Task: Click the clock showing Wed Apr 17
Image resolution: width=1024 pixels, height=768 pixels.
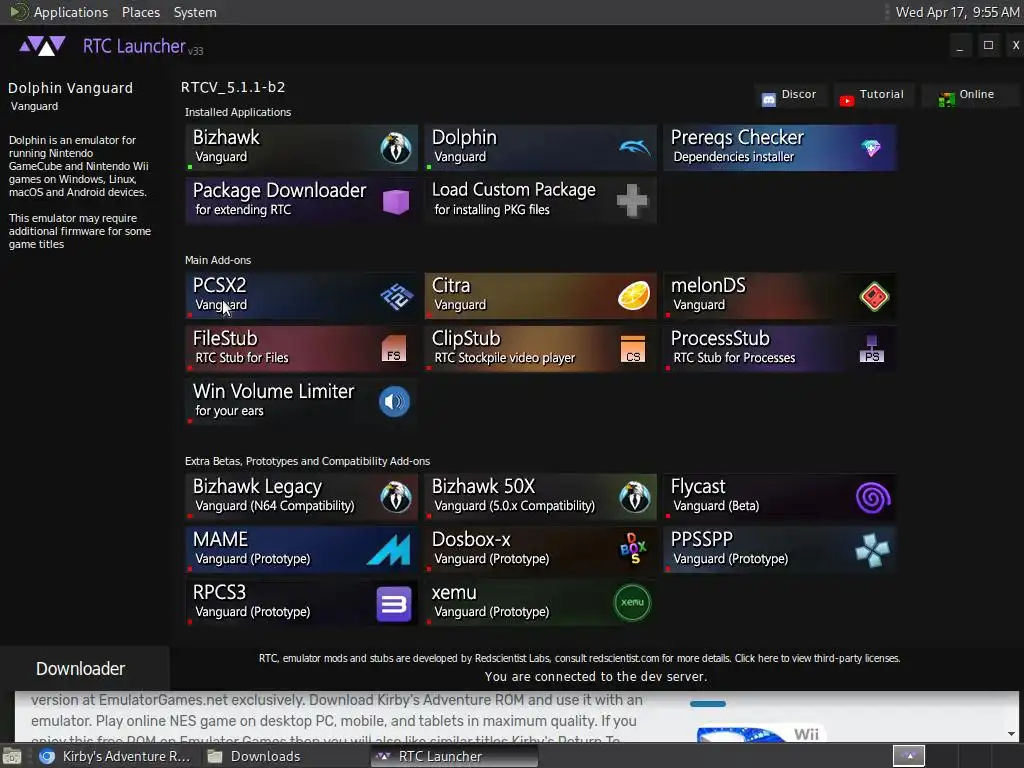Action: [957, 12]
